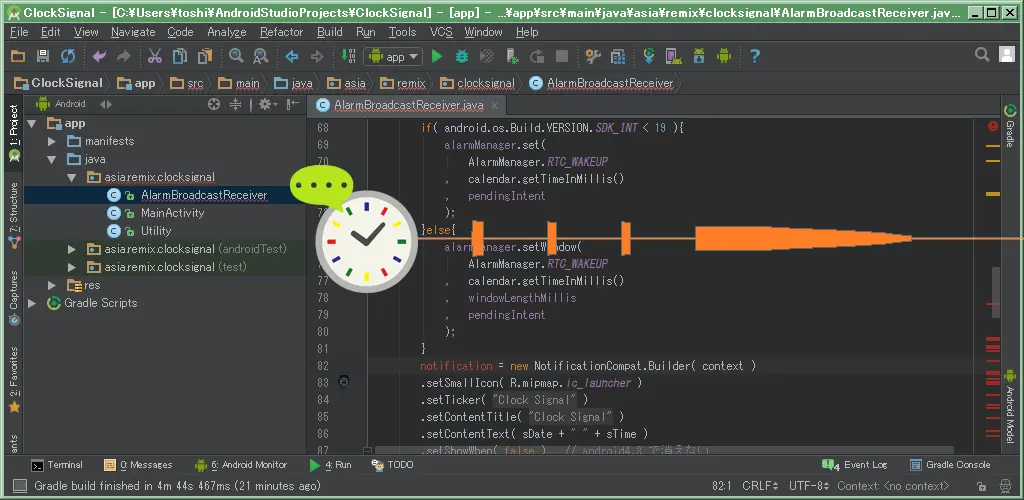Toggle the 7: Structure side panel

[14, 217]
